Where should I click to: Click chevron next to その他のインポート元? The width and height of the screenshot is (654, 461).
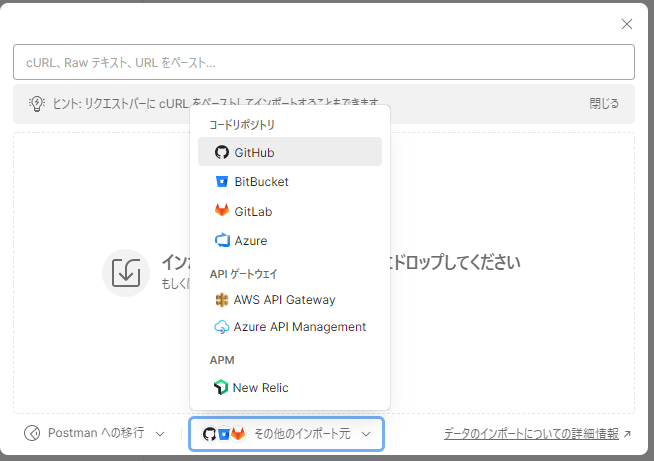point(366,434)
